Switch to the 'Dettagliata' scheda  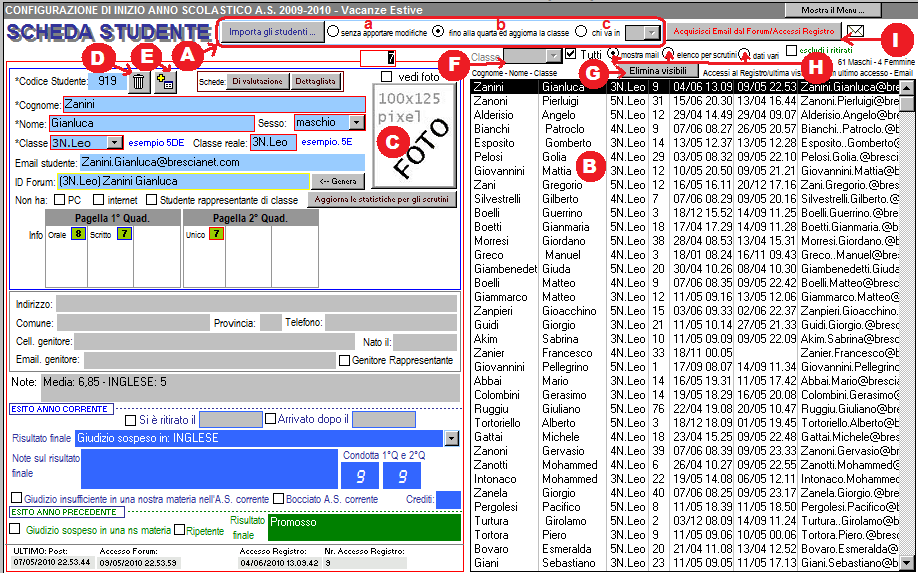(x=316, y=81)
